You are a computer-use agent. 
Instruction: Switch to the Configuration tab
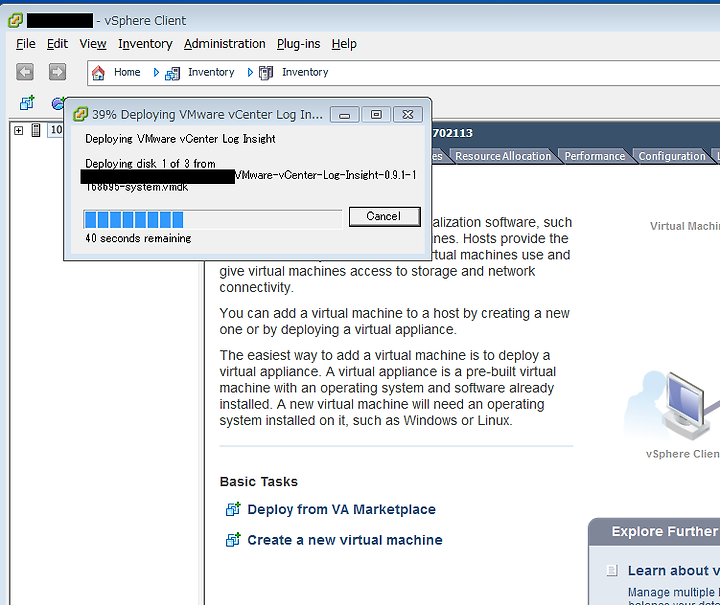click(x=672, y=156)
